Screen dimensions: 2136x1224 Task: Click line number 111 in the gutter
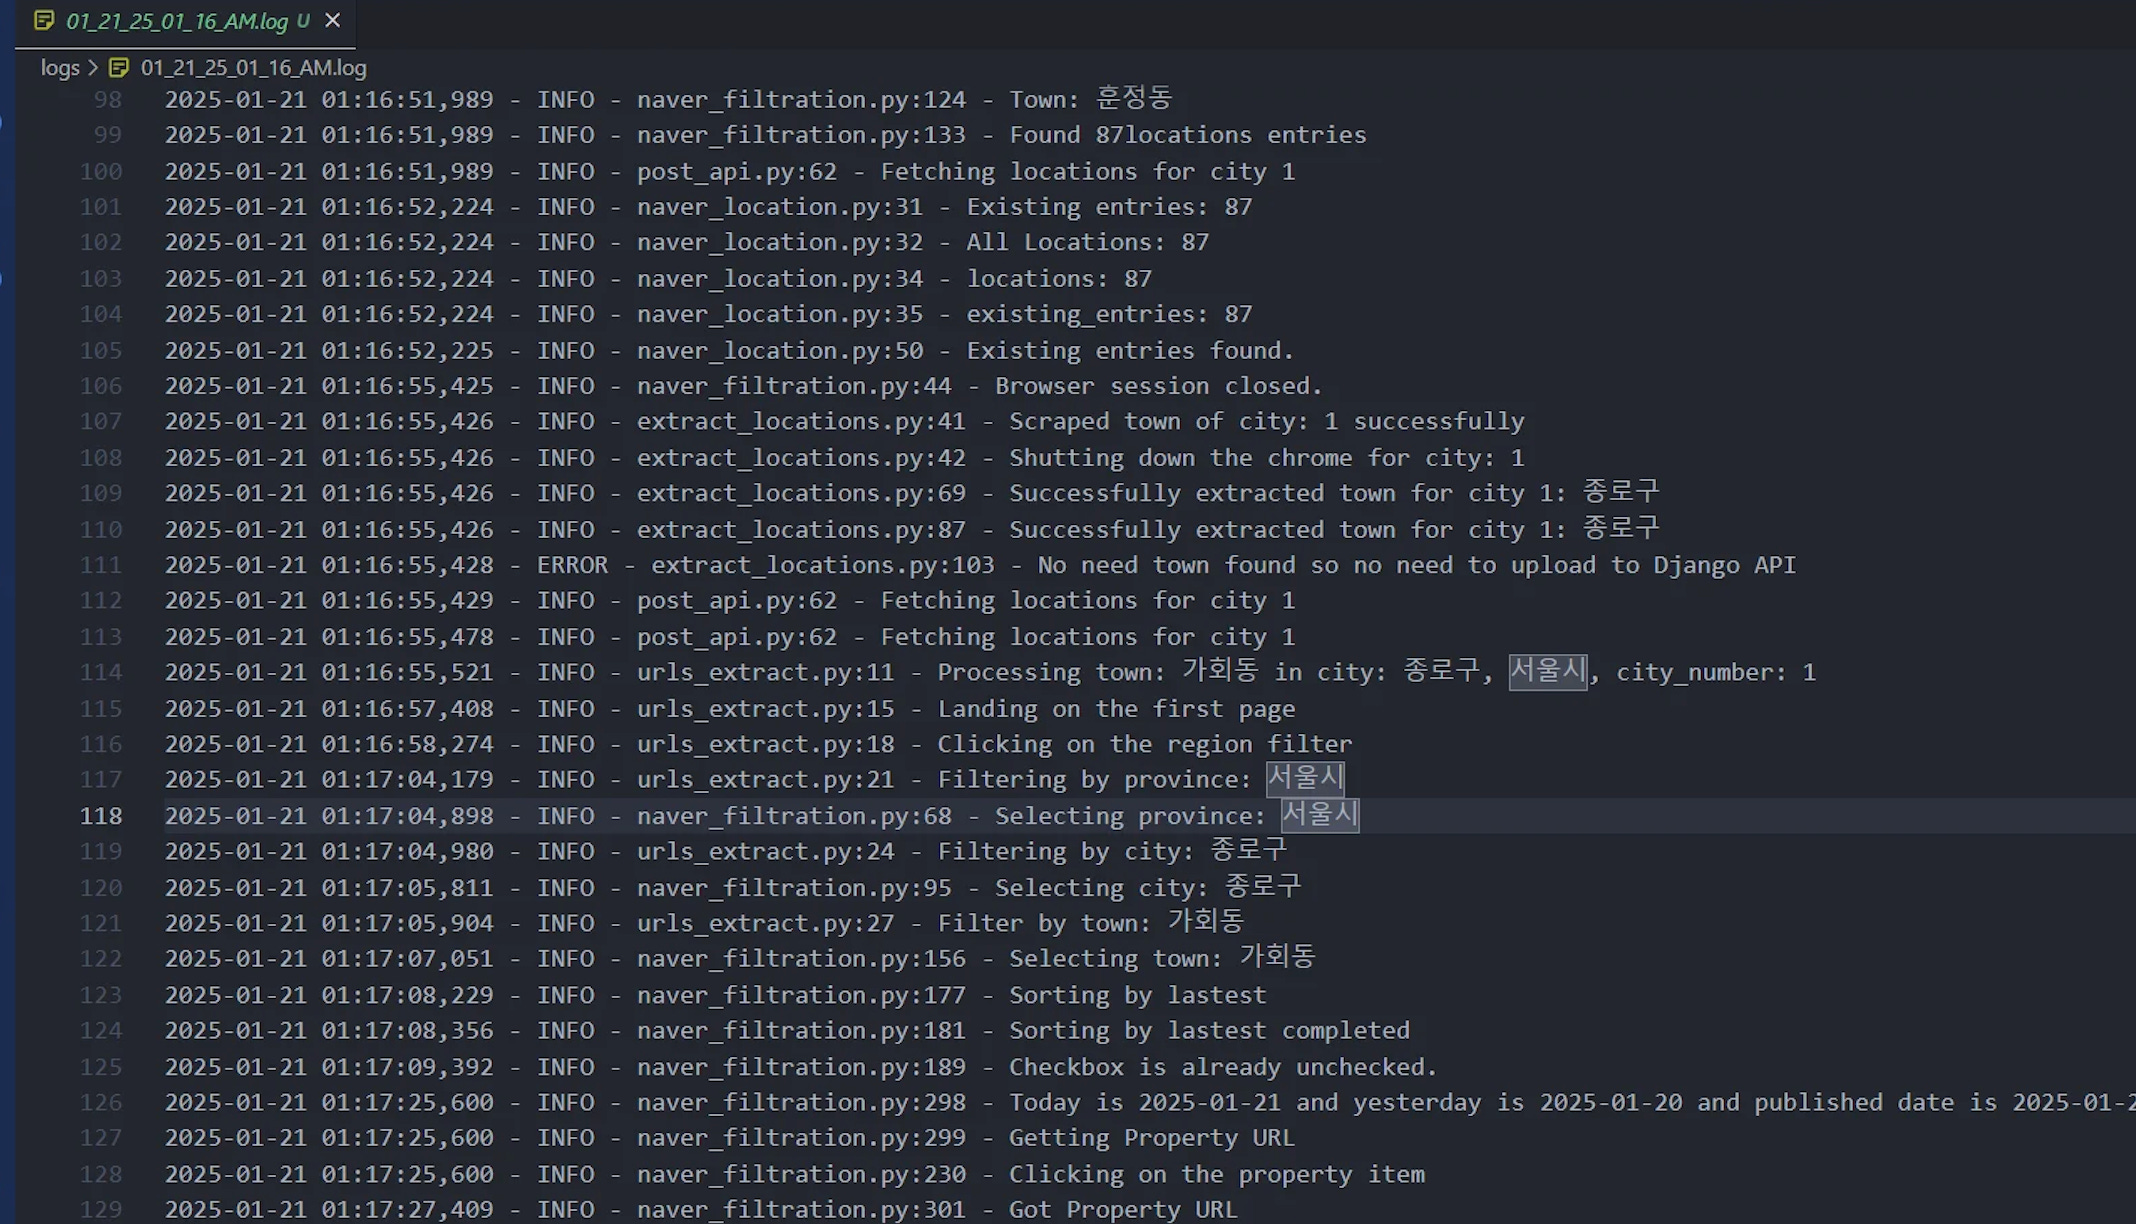[101, 565]
